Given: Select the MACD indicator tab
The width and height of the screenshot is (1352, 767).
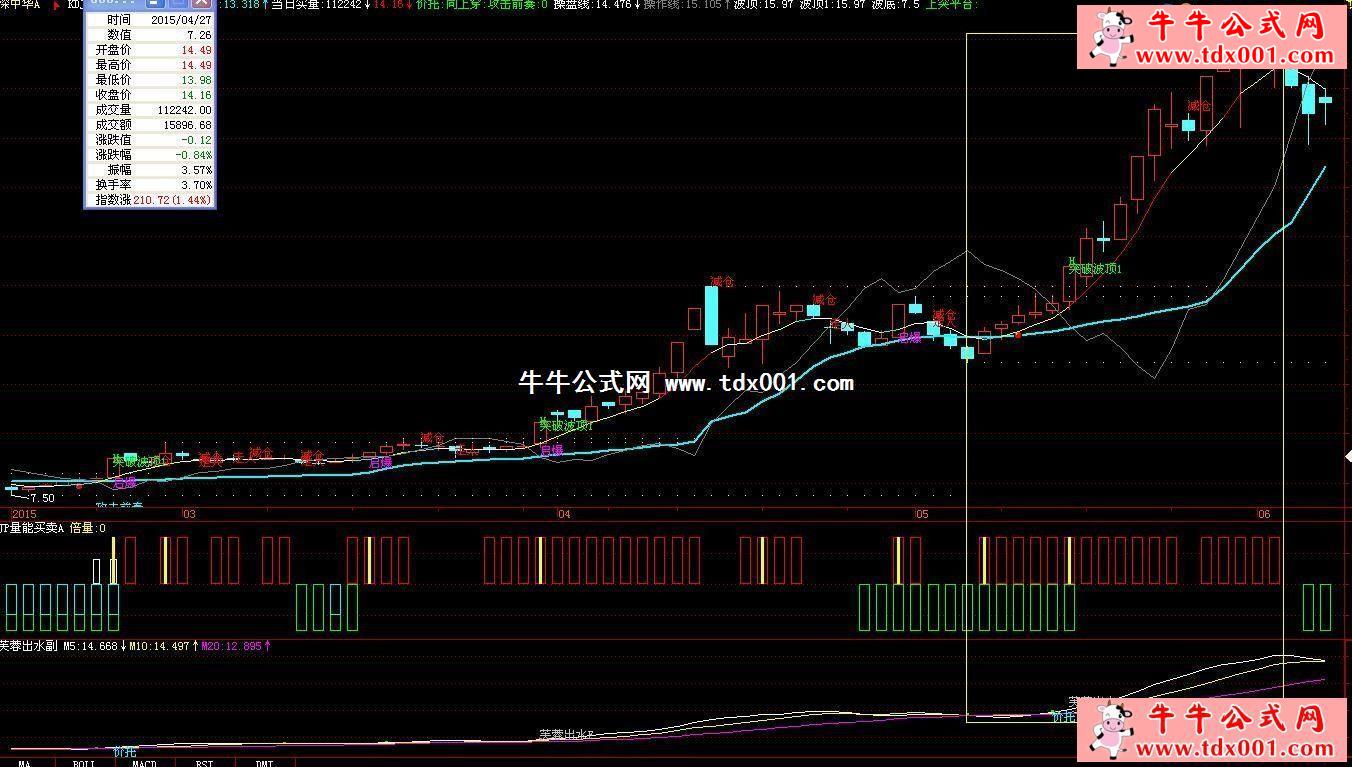Looking at the screenshot, I should [144, 762].
